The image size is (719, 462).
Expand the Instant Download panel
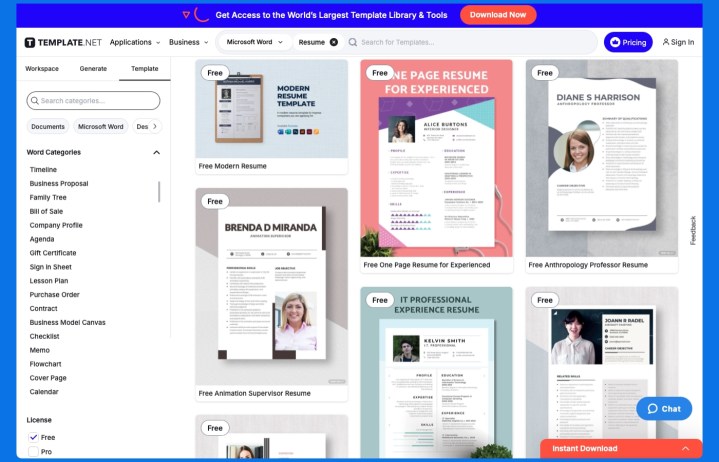(686, 449)
